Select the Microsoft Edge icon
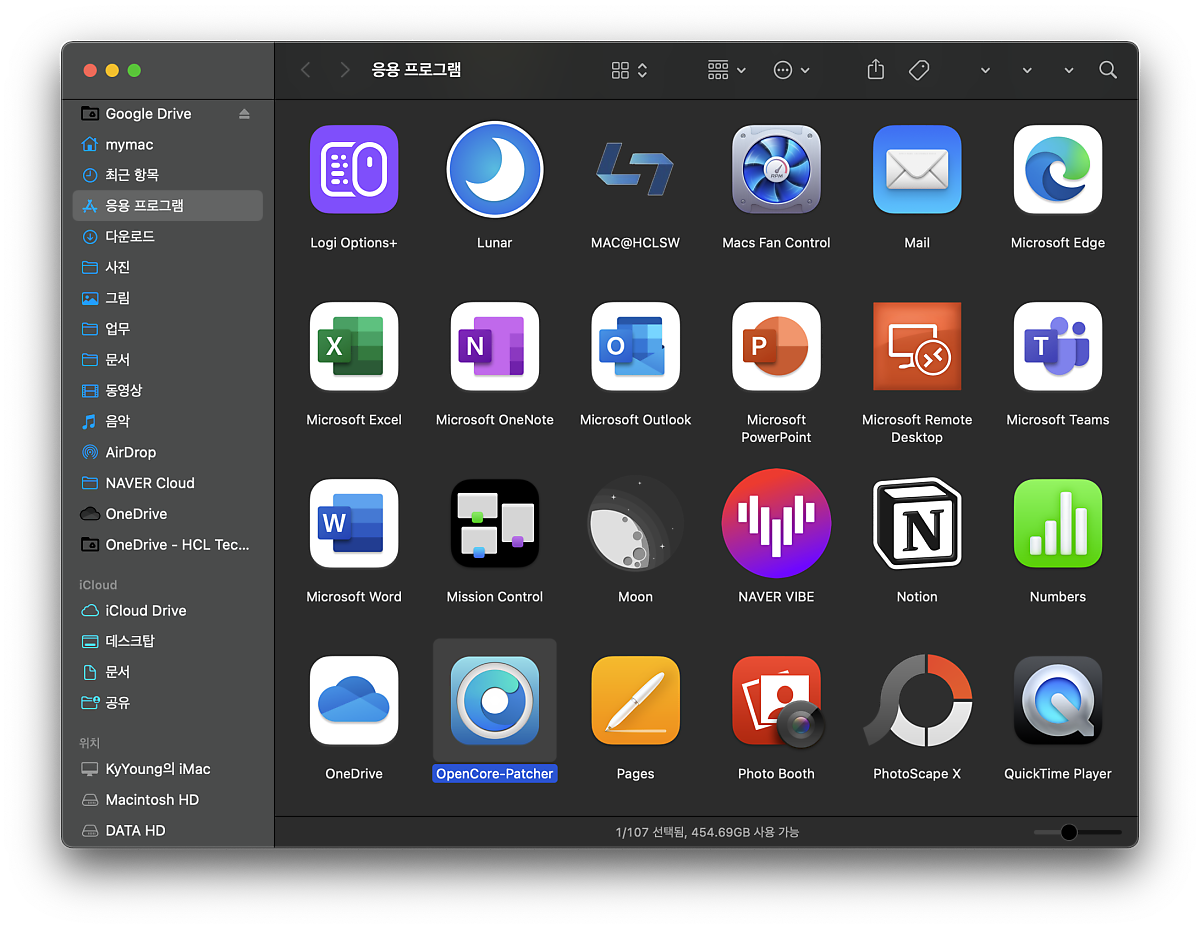 pyautogui.click(x=1058, y=169)
